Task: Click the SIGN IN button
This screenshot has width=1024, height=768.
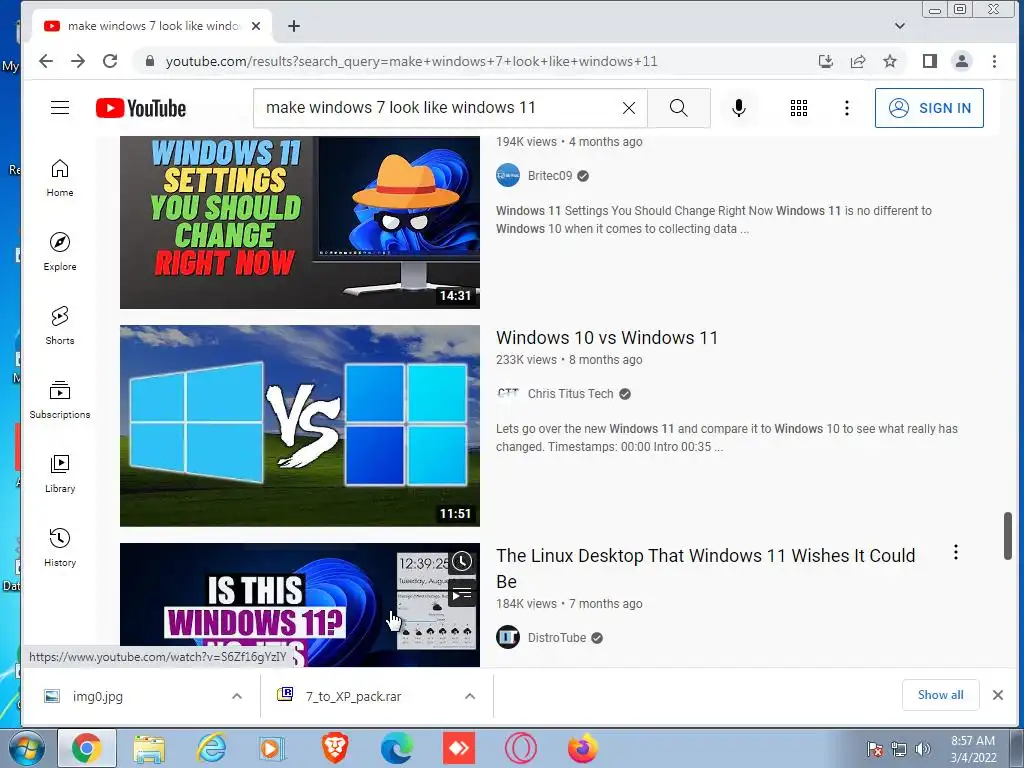Action: 929,108
